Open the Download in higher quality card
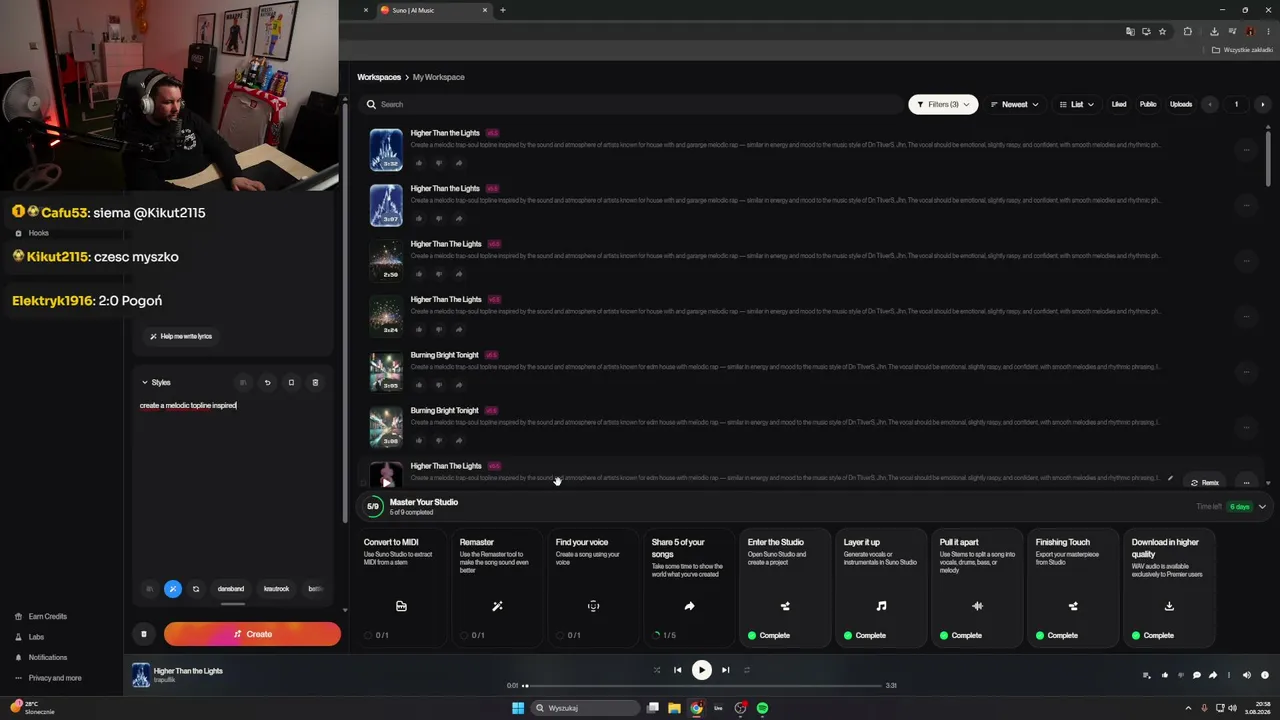1280x720 pixels. pyautogui.click(x=1169, y=588)
